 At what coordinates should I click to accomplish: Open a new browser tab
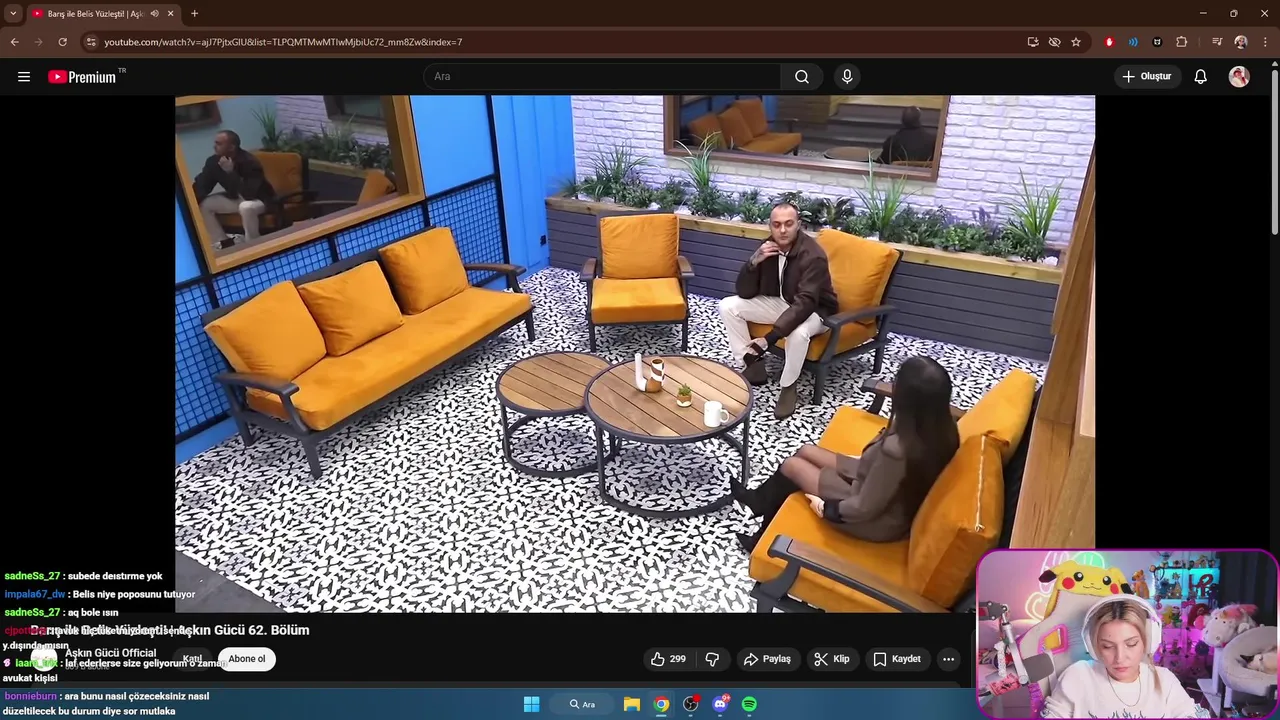[194, 14]
